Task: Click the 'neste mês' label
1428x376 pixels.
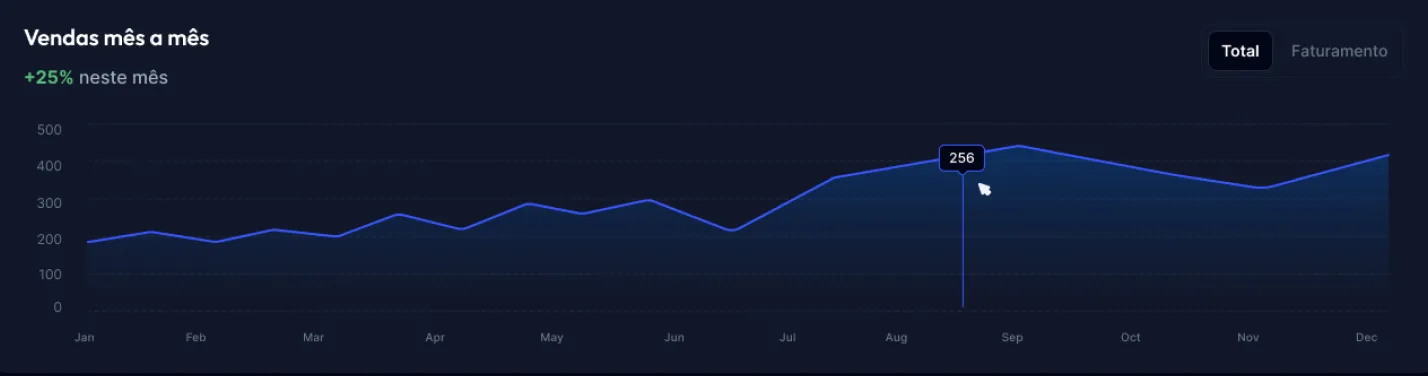Action: tap(123, 77)
